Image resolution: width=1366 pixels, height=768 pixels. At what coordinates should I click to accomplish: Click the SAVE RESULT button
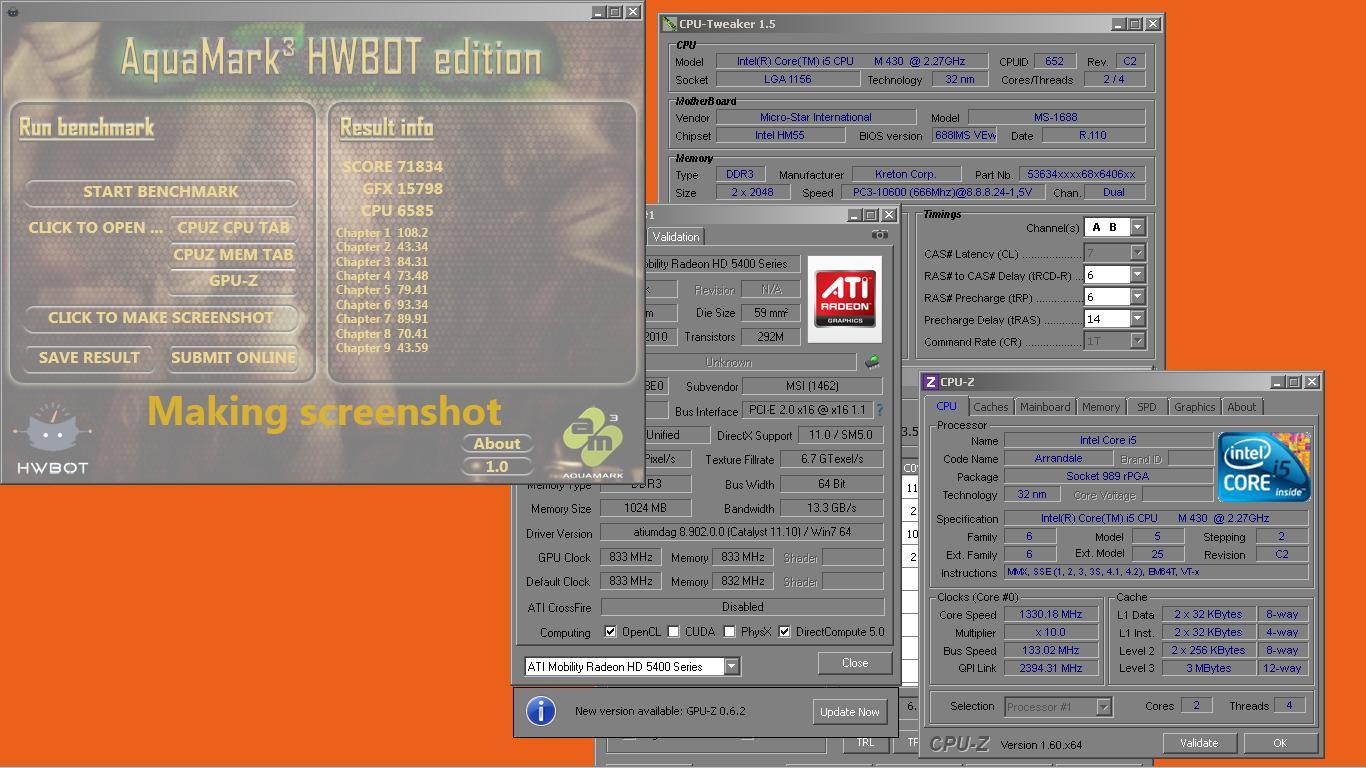click(x=89, y=358)
